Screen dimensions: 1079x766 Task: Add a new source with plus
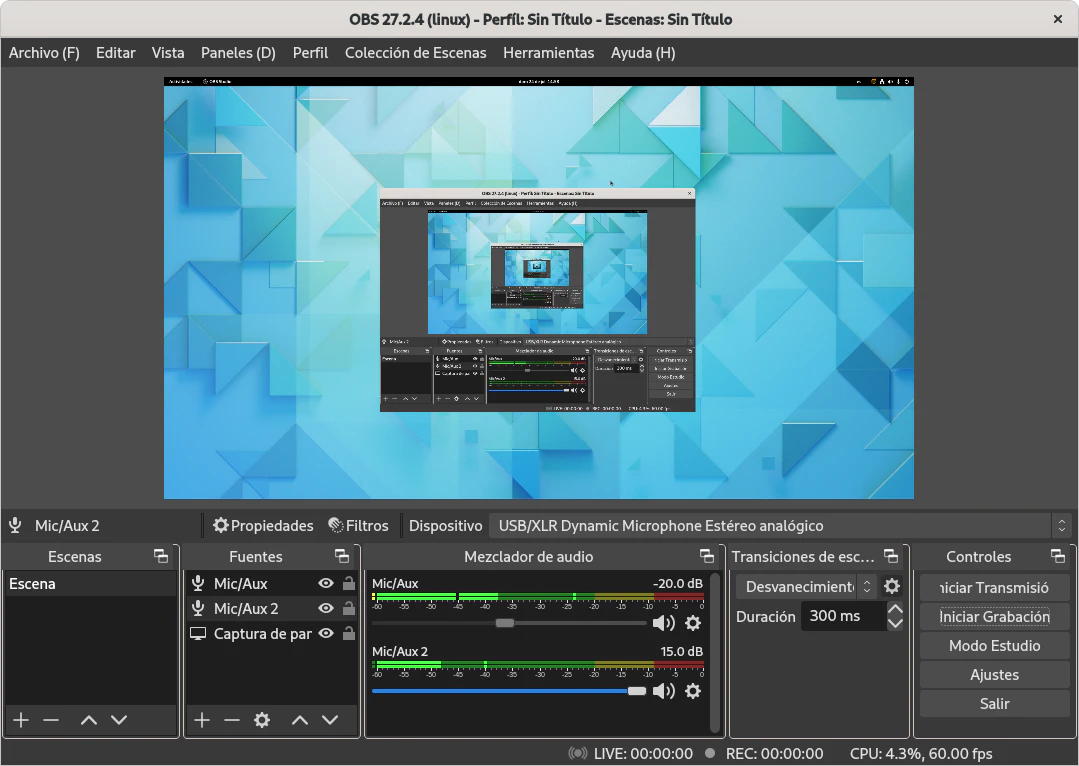pos(202,720)
